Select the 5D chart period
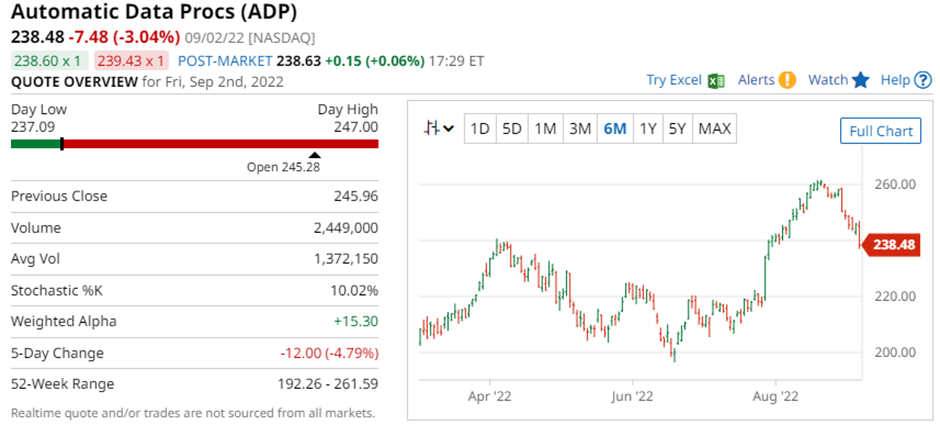The width and height of the screenshot is (940, 425). (512, 128)
